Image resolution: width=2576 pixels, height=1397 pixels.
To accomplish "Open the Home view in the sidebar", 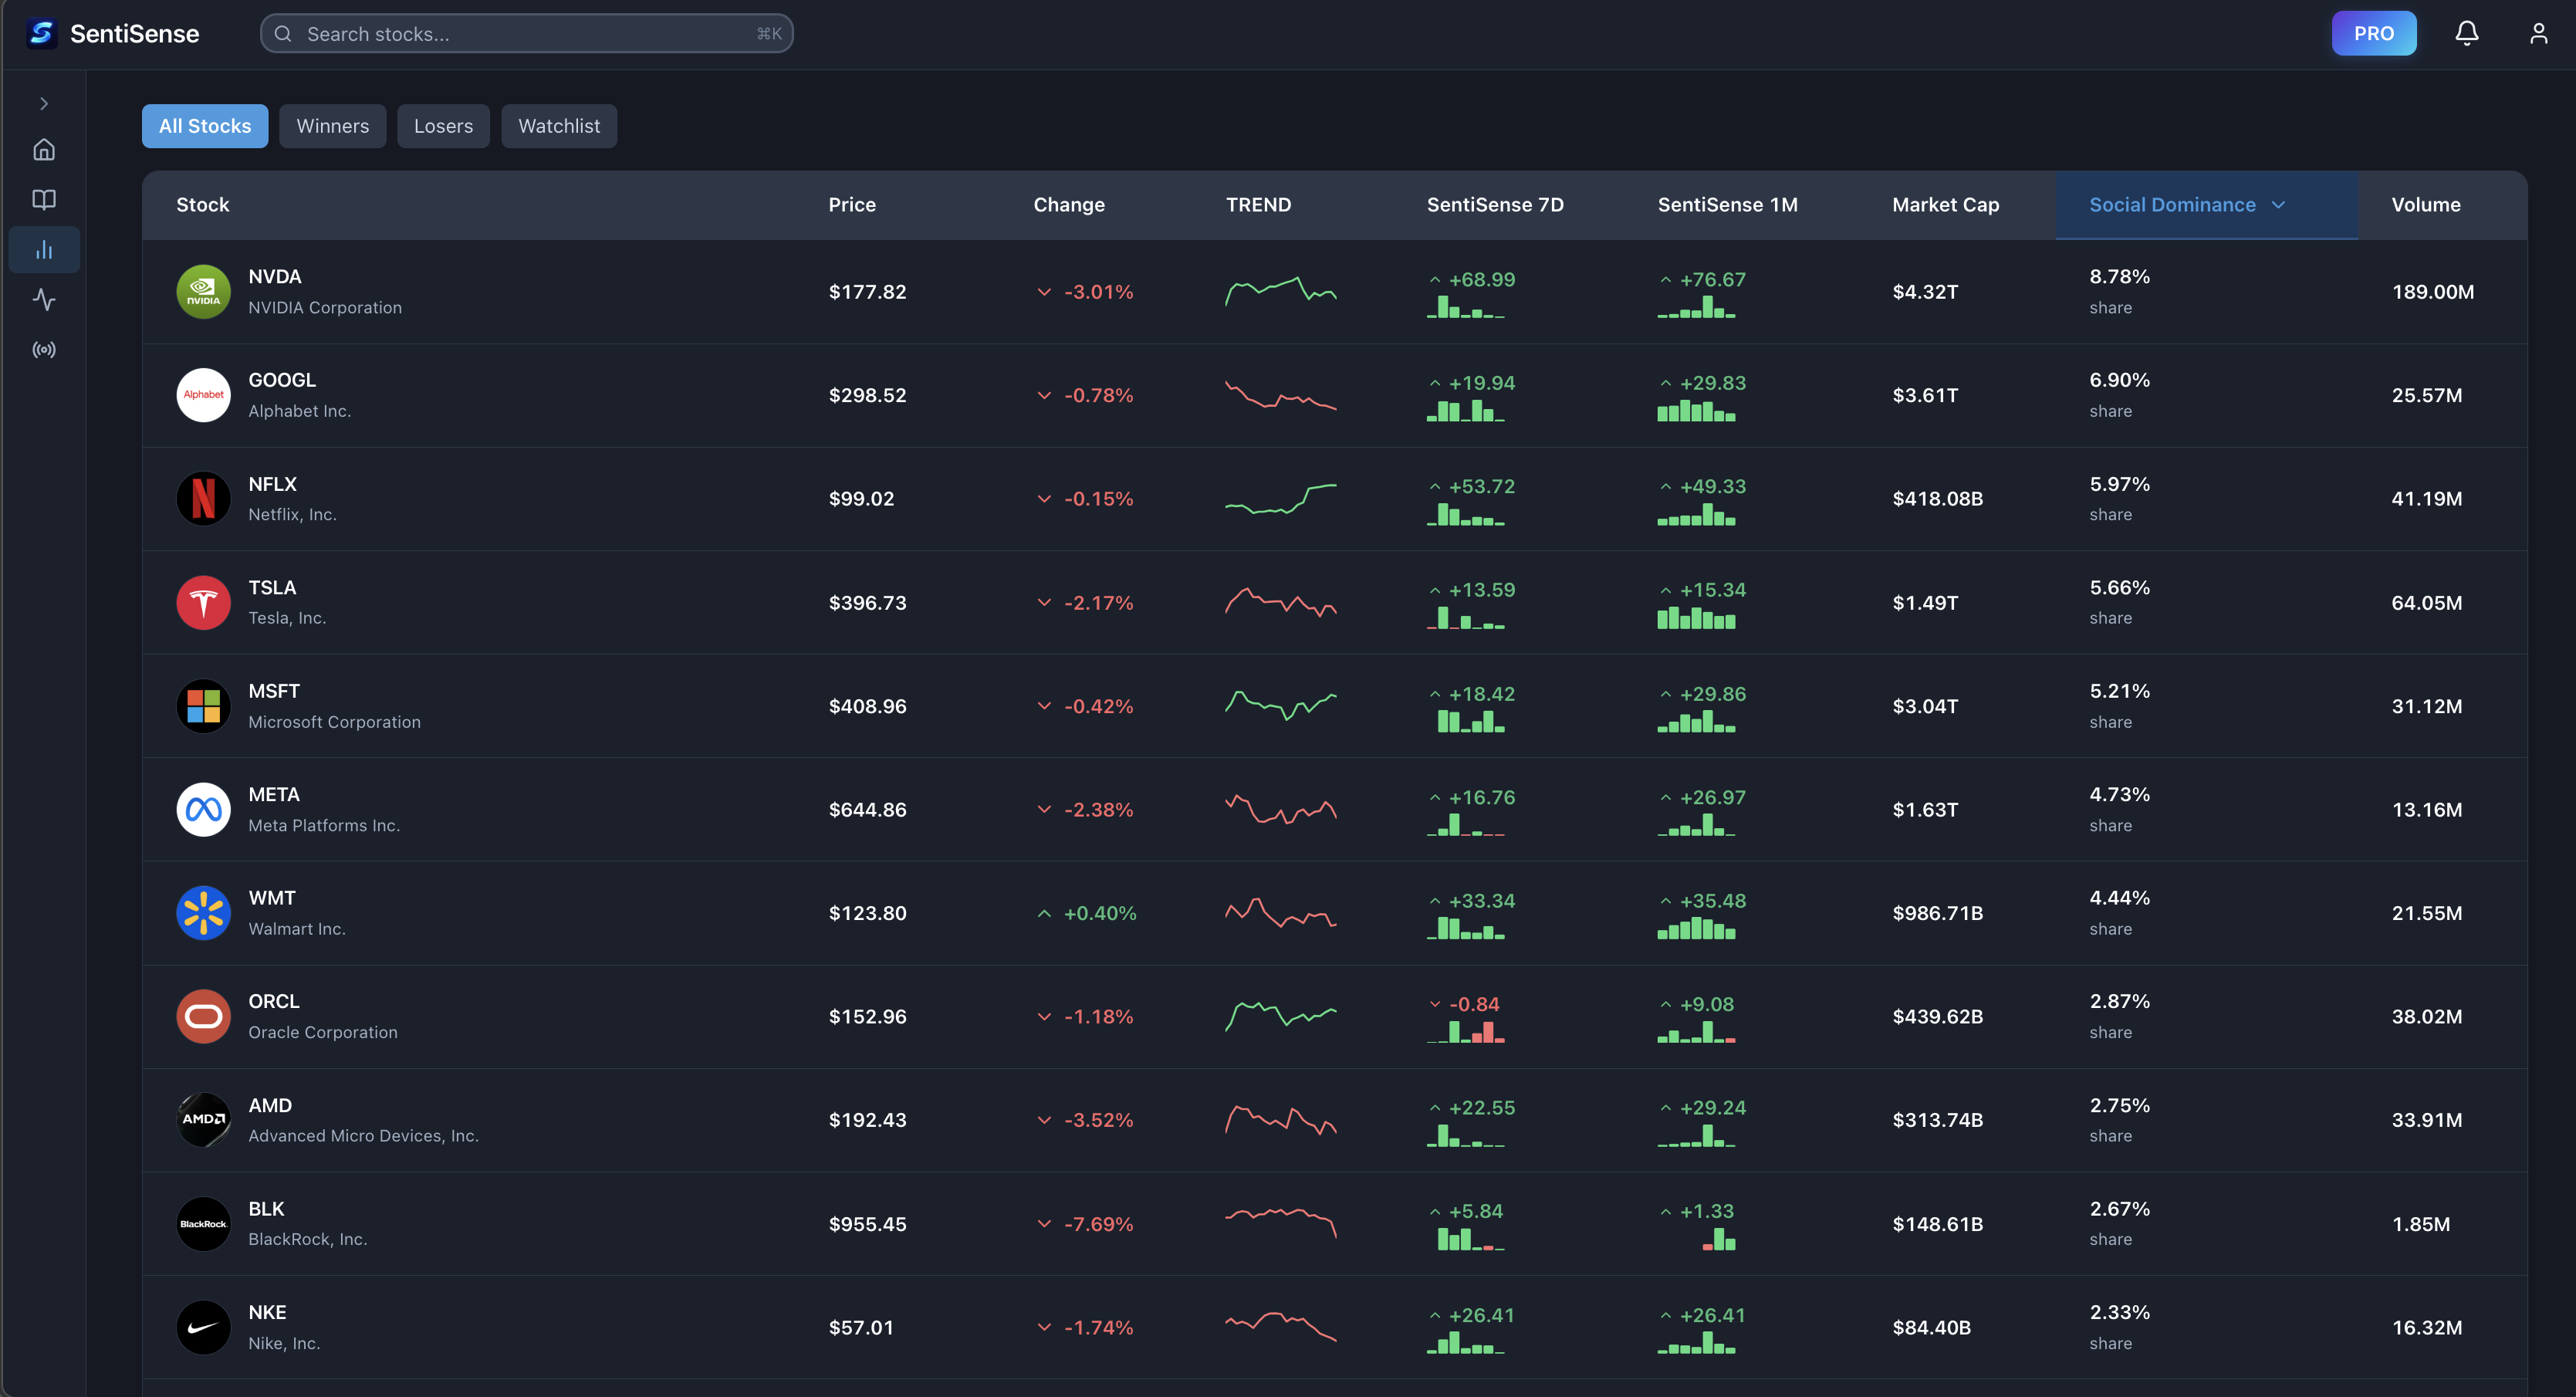I will coord(44,148).
